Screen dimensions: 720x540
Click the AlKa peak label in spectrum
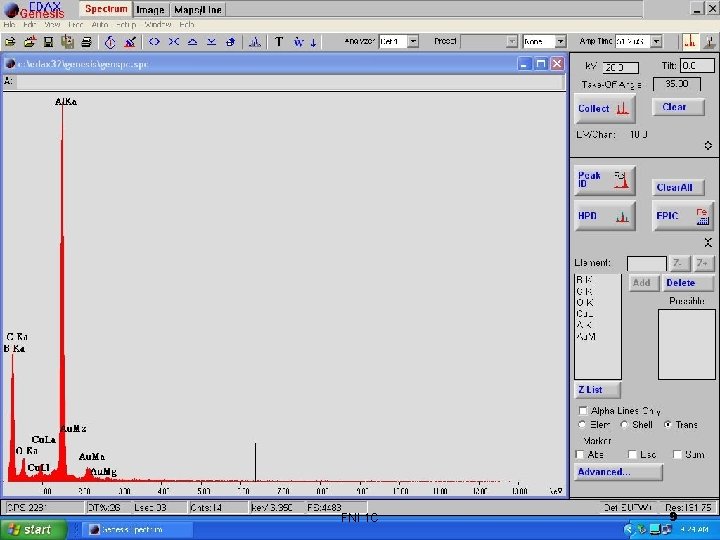pyautogui.click(x=66, y=102)
